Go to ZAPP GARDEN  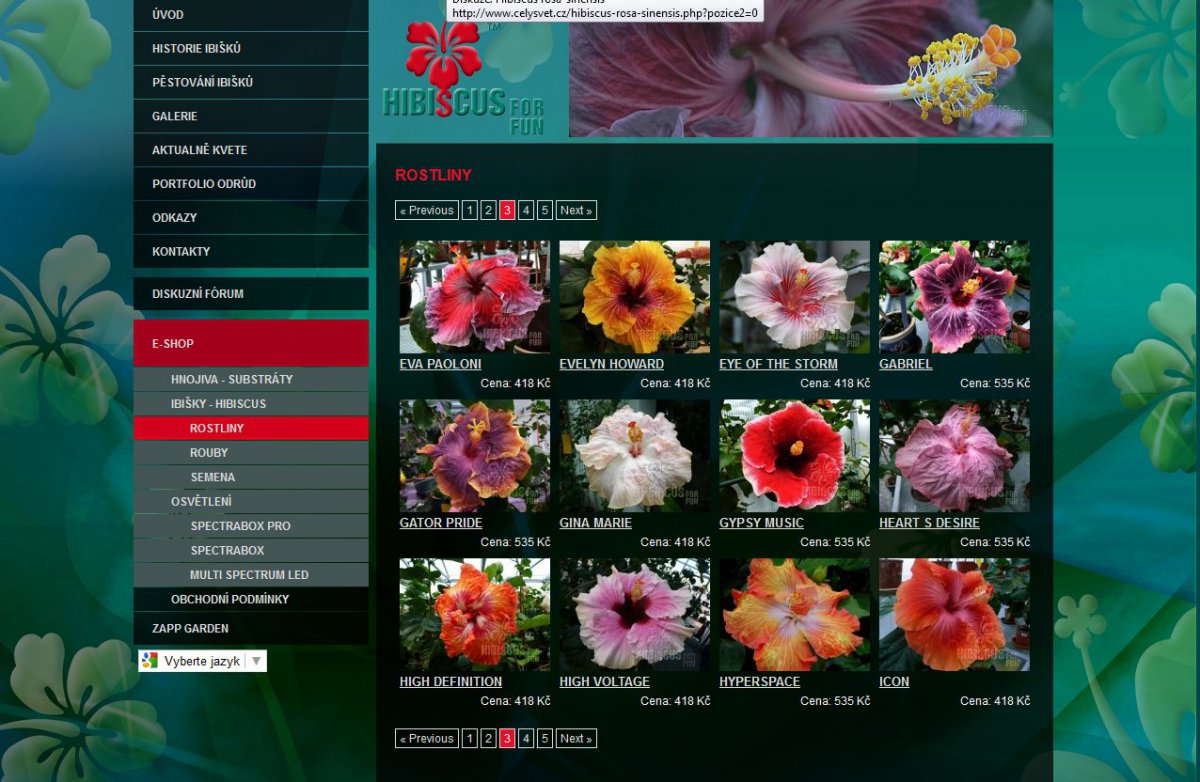point(251,628)
